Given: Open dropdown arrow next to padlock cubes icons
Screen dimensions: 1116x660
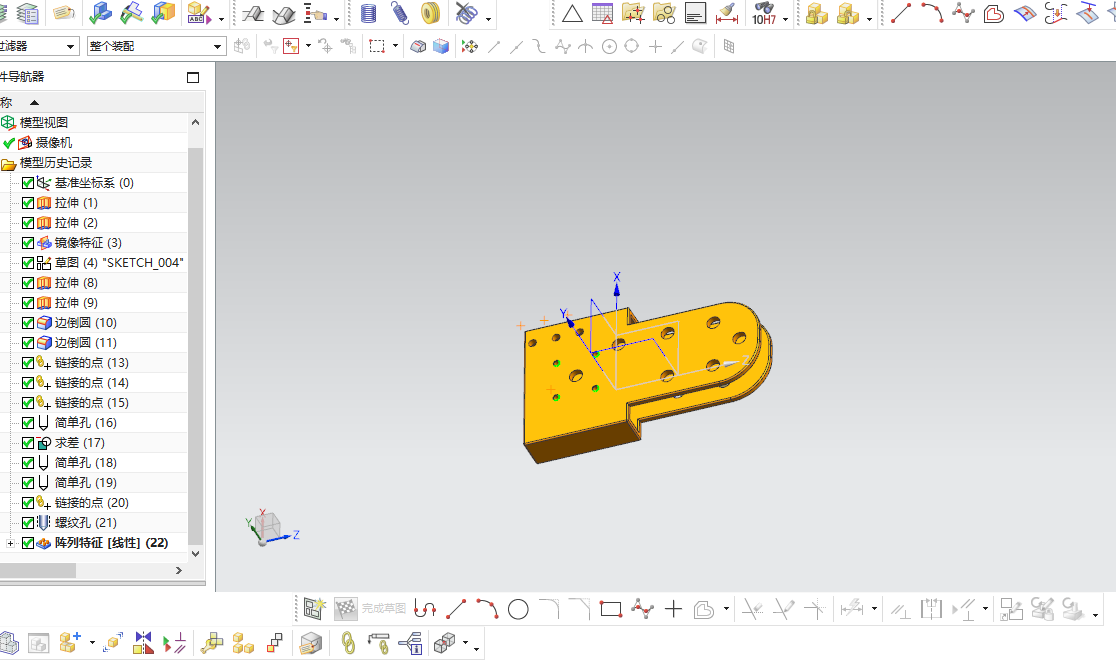Looking at the screenshot, I should click(x=870, y=19).
